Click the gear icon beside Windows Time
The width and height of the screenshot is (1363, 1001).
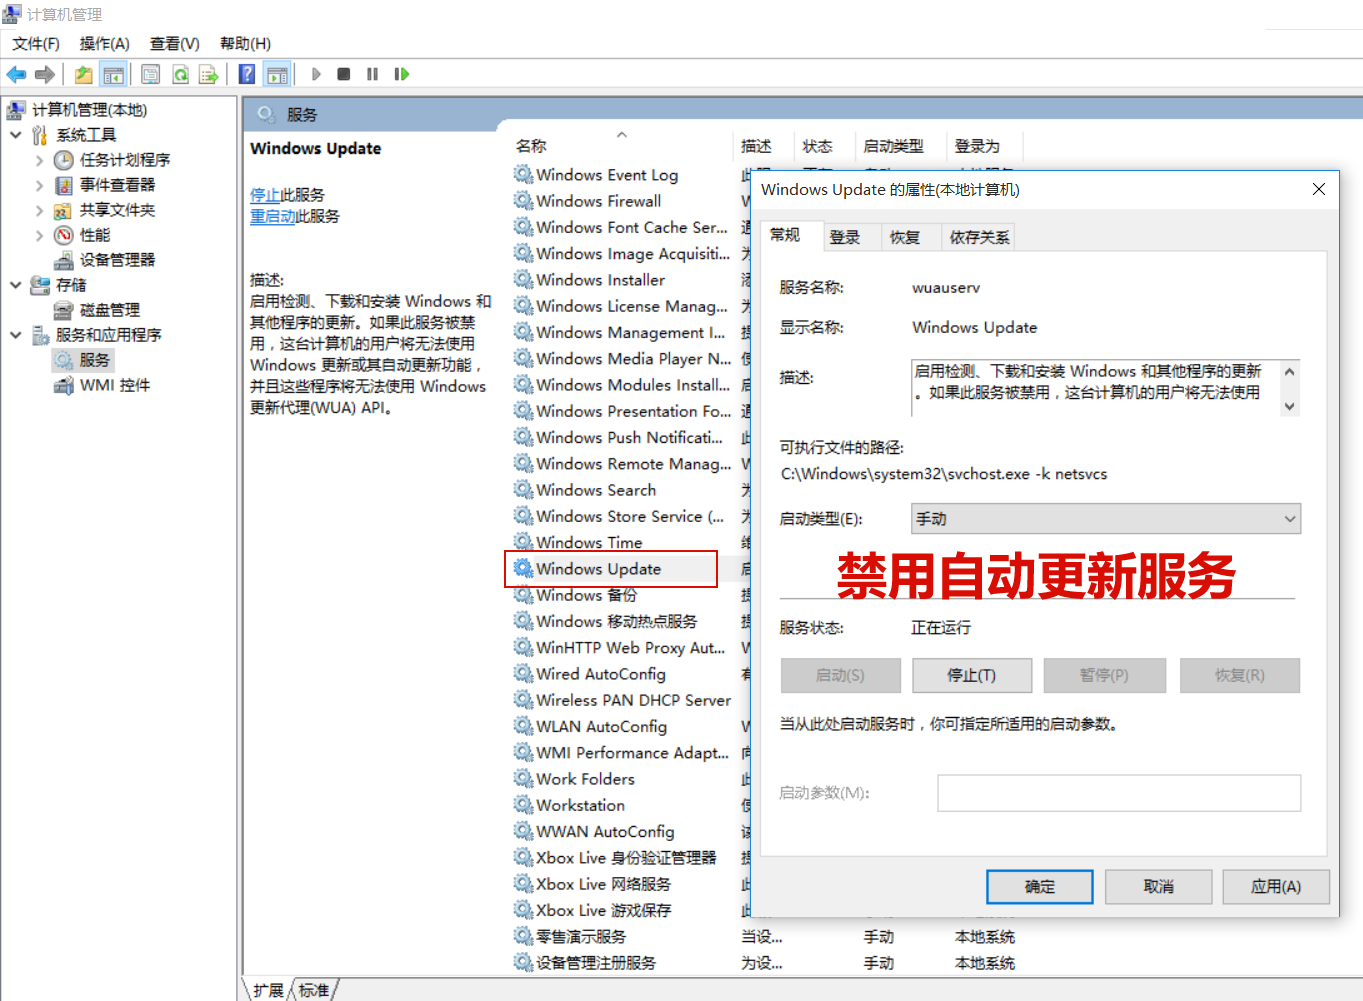[x=523, y=541]
